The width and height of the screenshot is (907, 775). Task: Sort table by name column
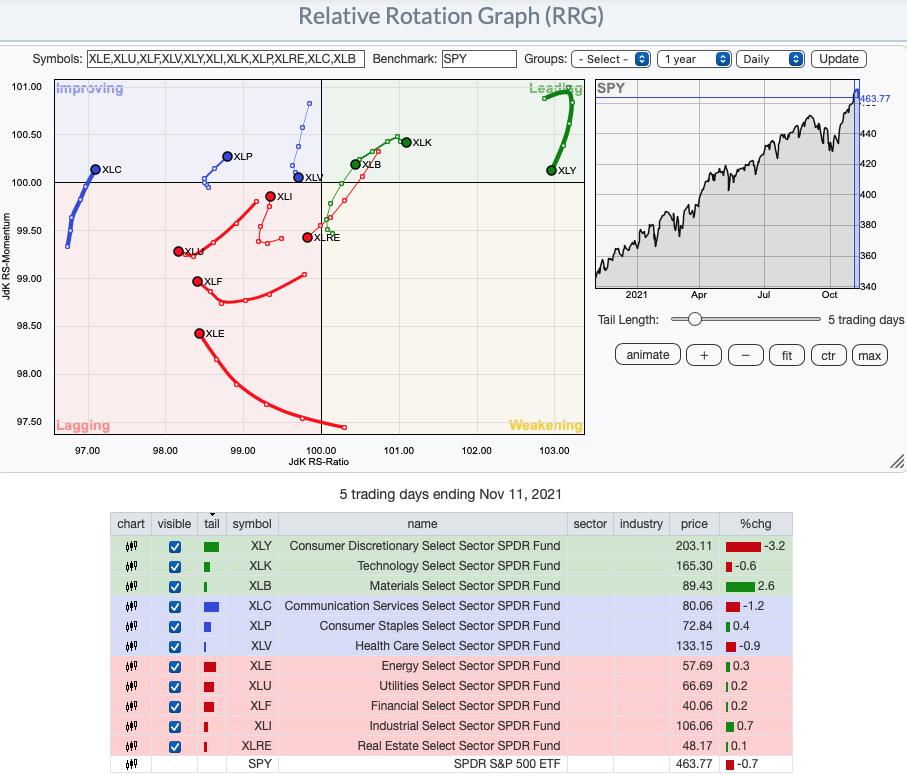(x=422, y=524)
